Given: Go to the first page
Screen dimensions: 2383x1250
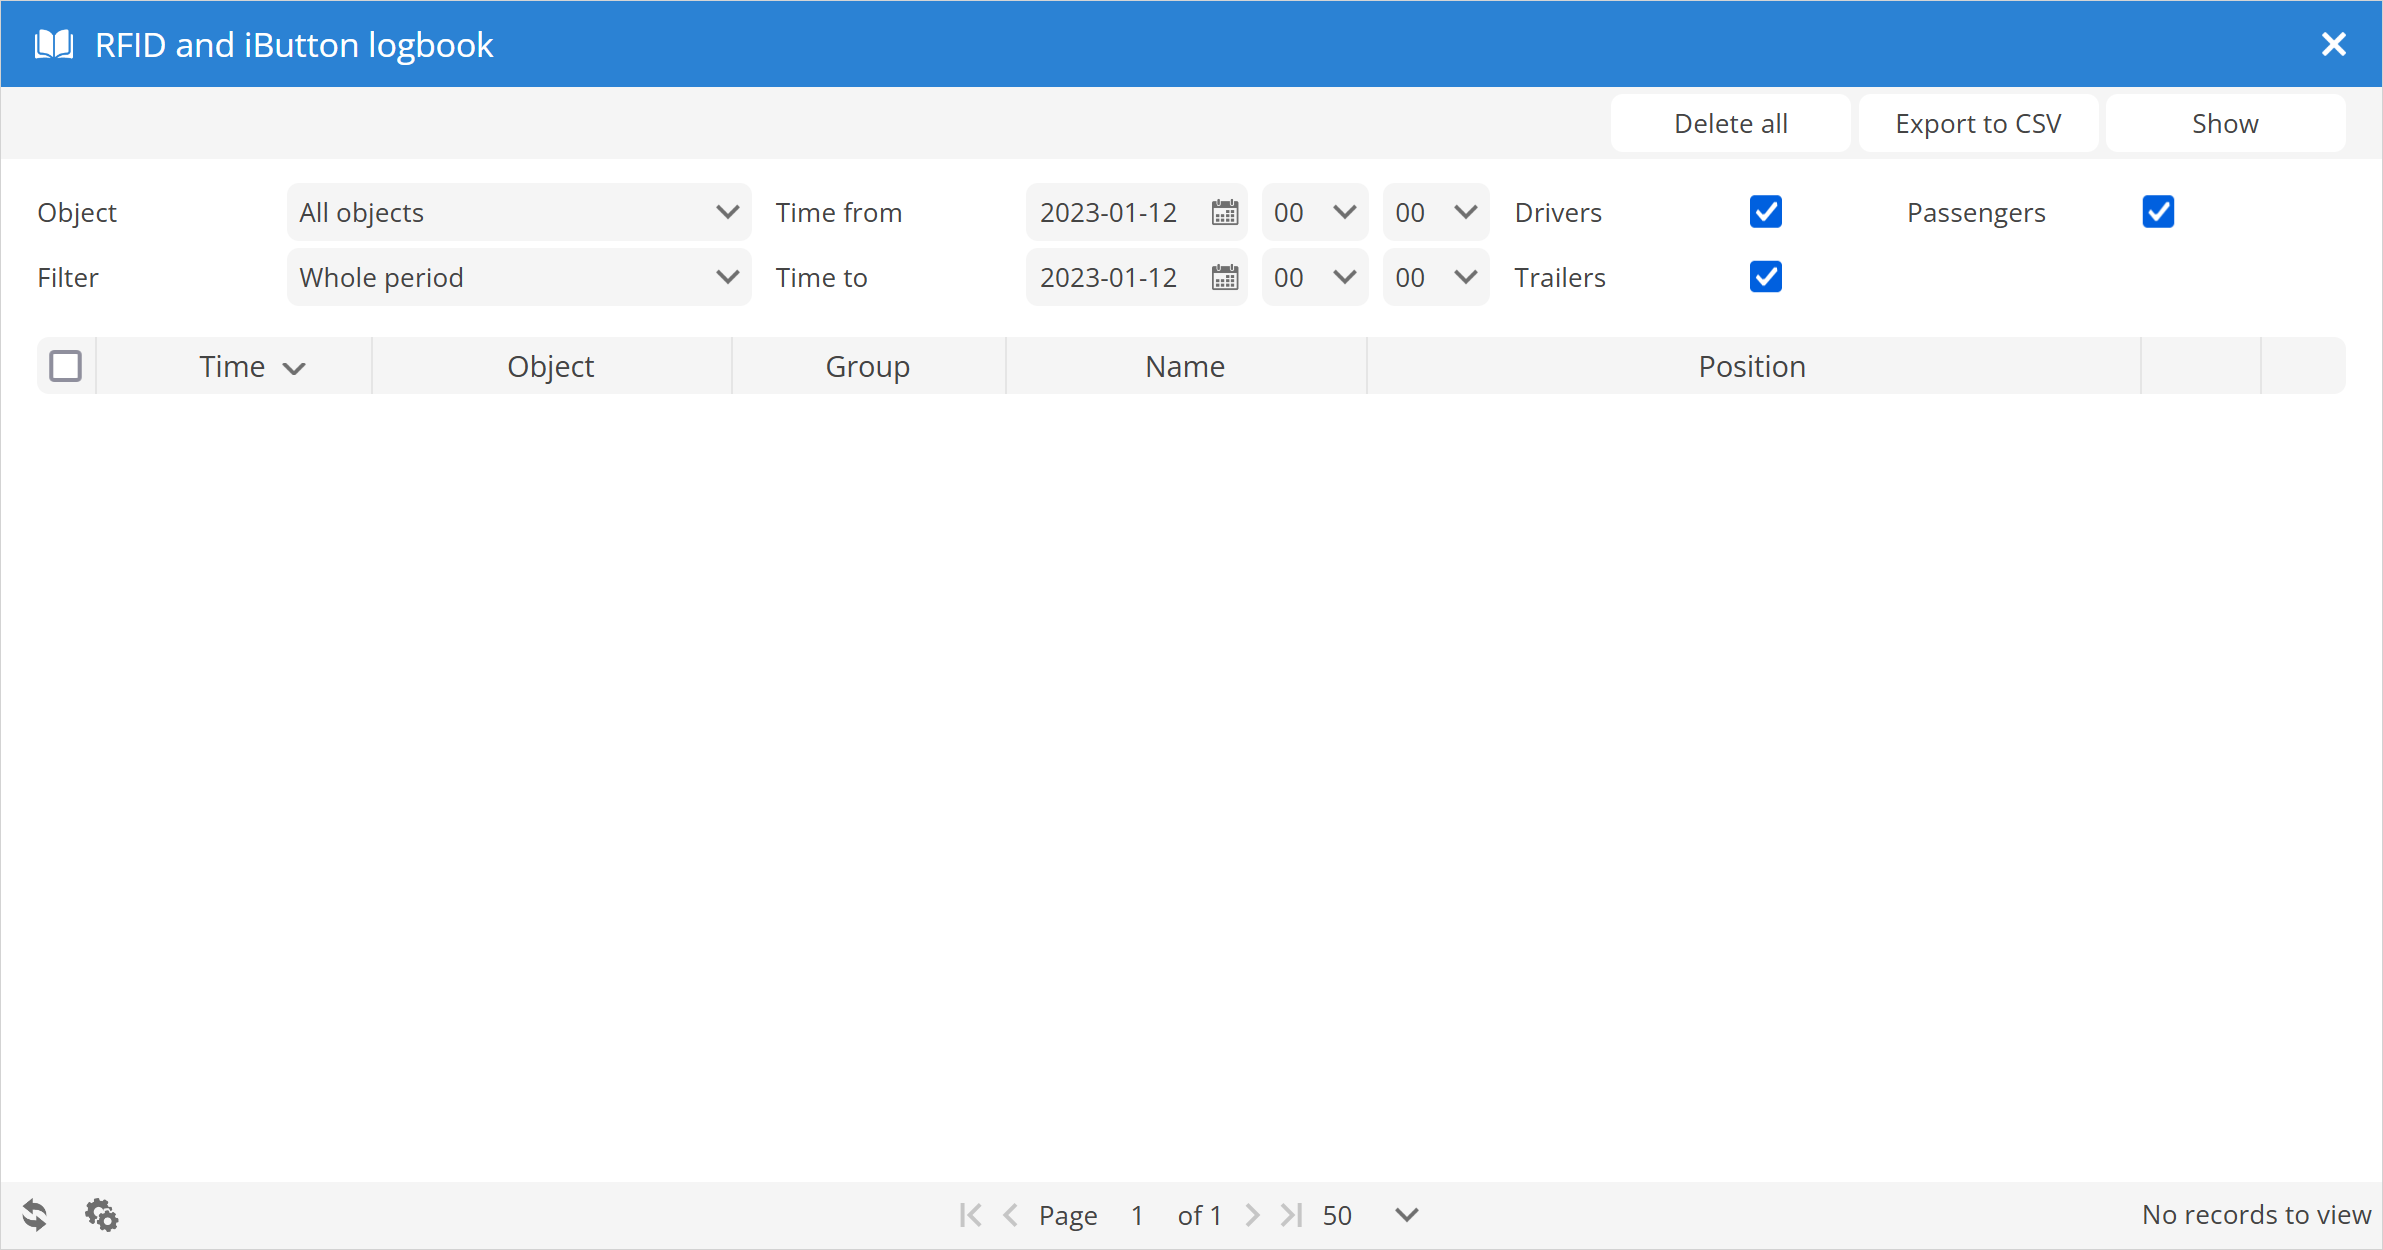Looking at the screenshot, I should point(969,1215).
